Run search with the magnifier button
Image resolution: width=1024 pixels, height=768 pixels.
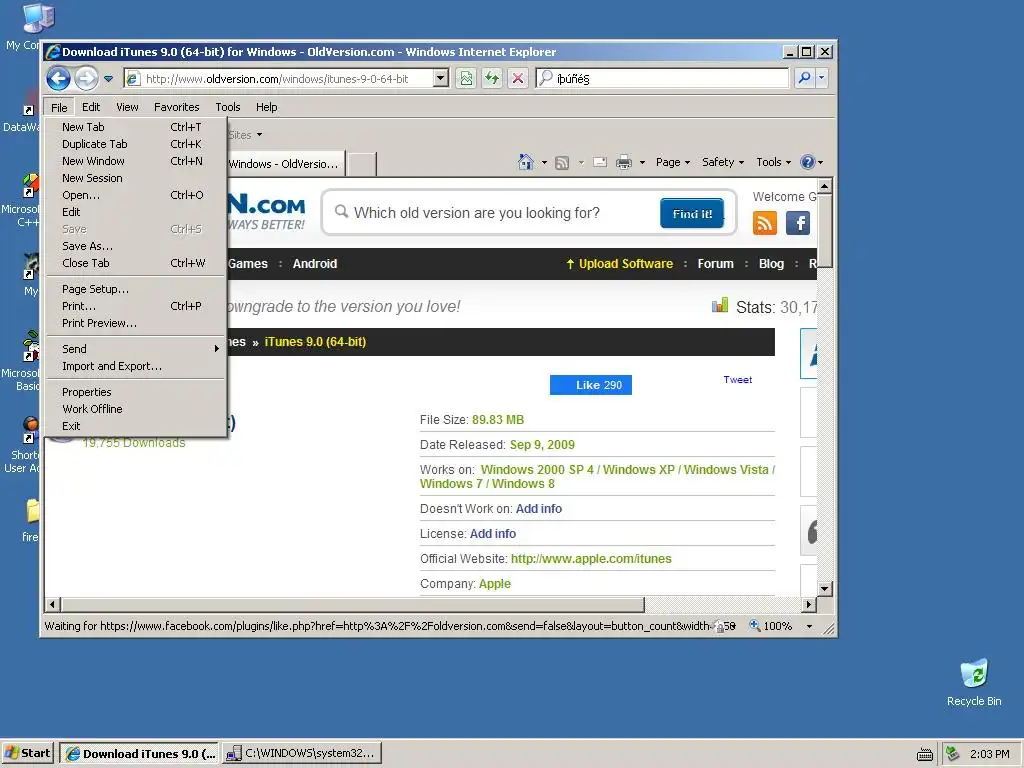point(805,78)
